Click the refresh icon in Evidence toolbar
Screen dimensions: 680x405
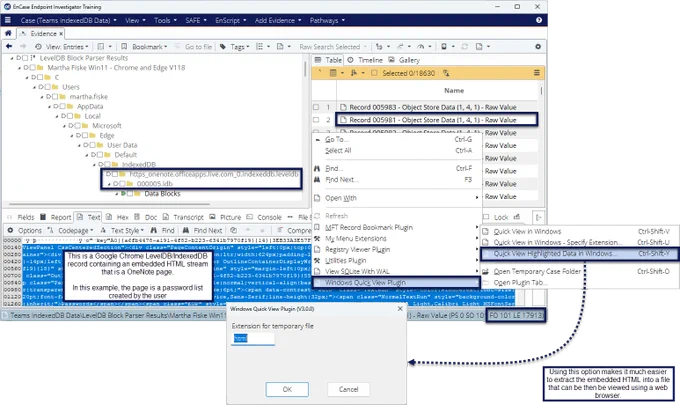point(464,46)
